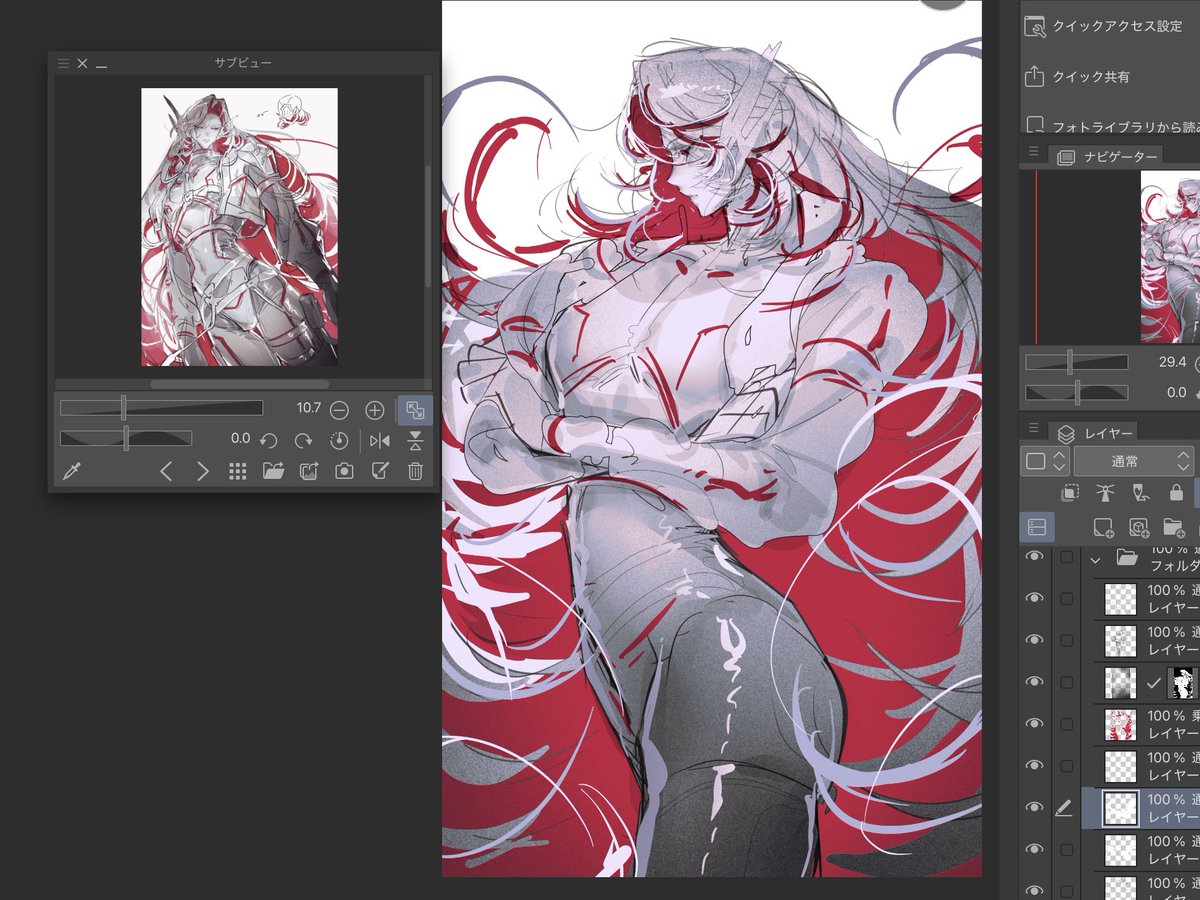Click the Sub View rotation value 0.0

click(x=240, y=438)
